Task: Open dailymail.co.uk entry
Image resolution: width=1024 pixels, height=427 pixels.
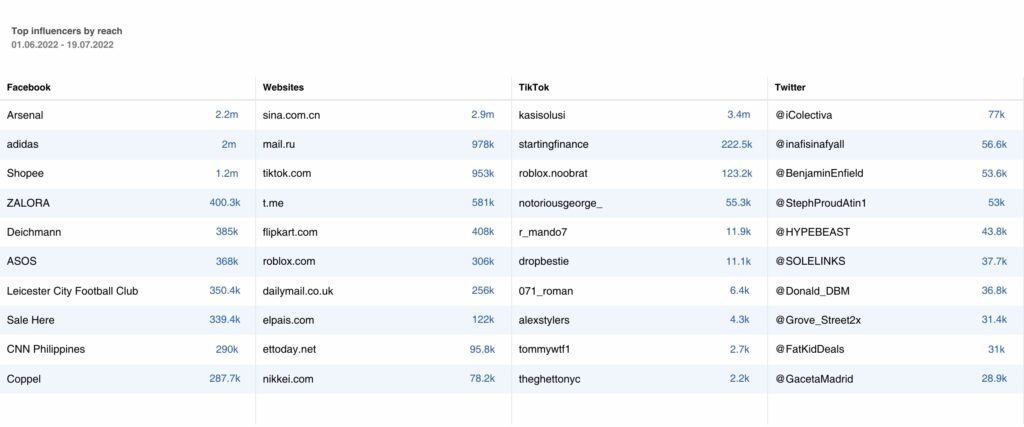Action: pyautogui.click(x=298, y=291)
